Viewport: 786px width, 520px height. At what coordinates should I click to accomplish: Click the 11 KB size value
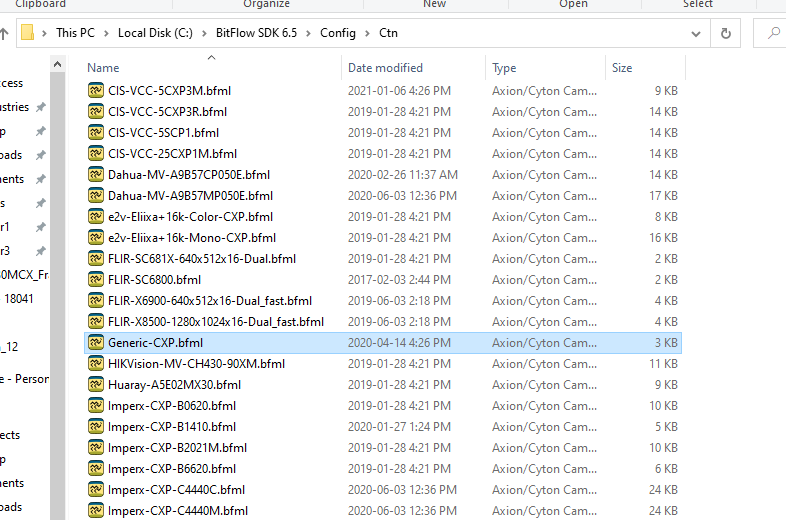click(x=664, y=364)
